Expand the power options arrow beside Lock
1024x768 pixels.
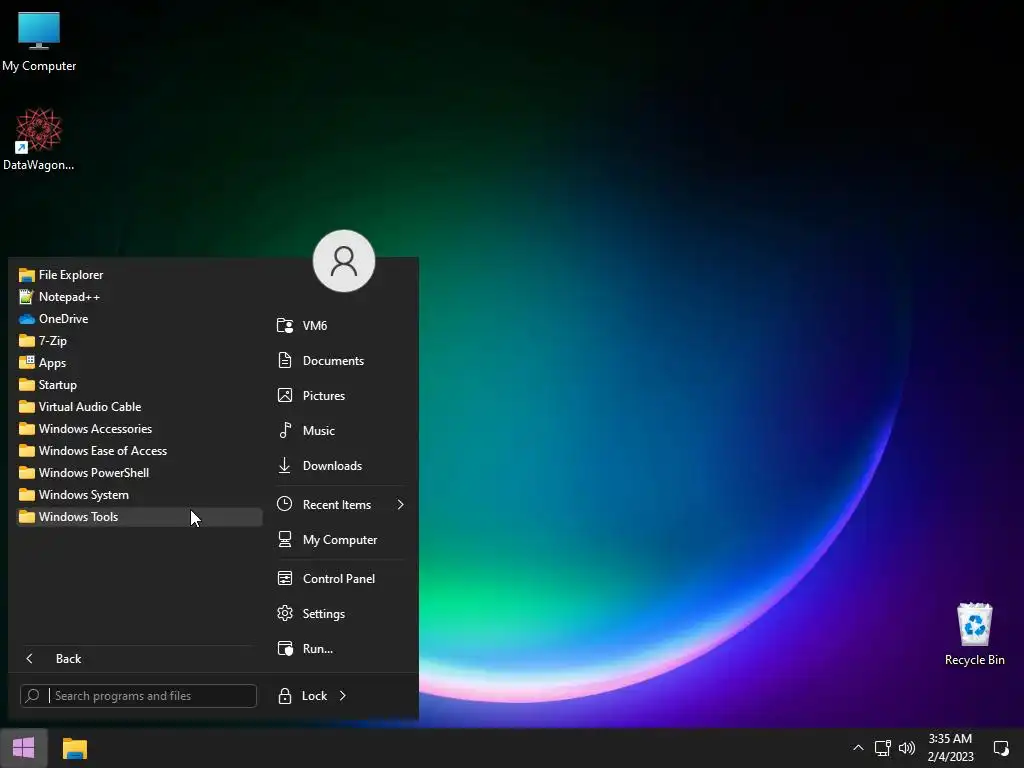click(x=343, y=696)
